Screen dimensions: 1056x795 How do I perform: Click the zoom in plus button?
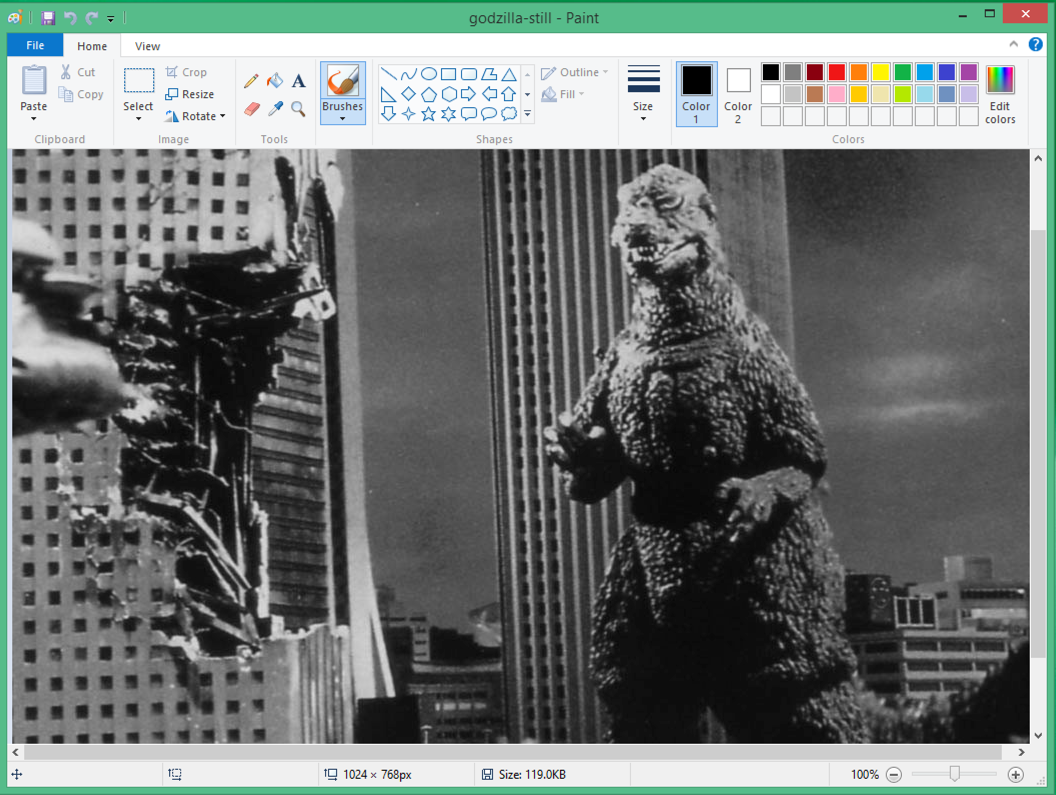click(1016, 775)
